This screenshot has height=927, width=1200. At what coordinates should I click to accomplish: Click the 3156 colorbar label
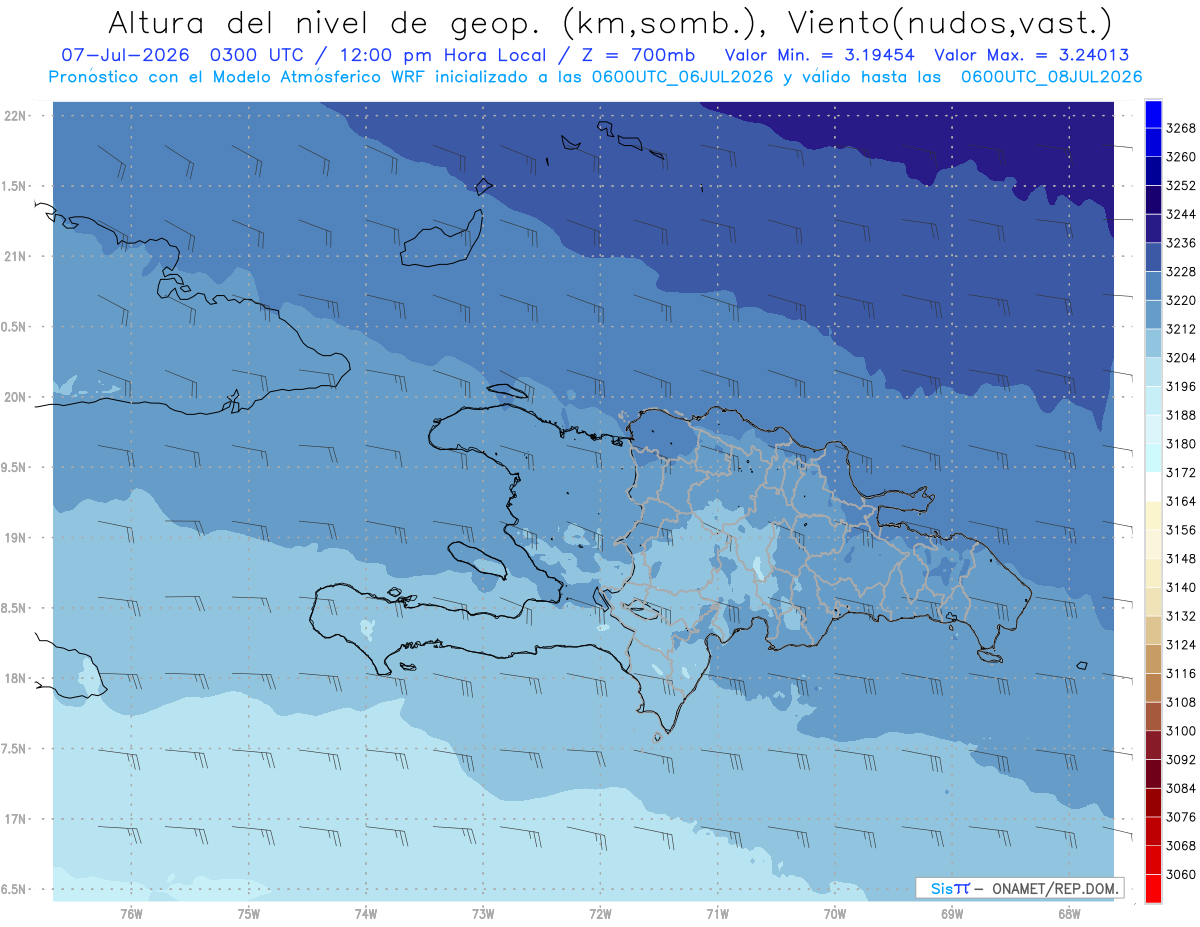[x=1181, y=530]
